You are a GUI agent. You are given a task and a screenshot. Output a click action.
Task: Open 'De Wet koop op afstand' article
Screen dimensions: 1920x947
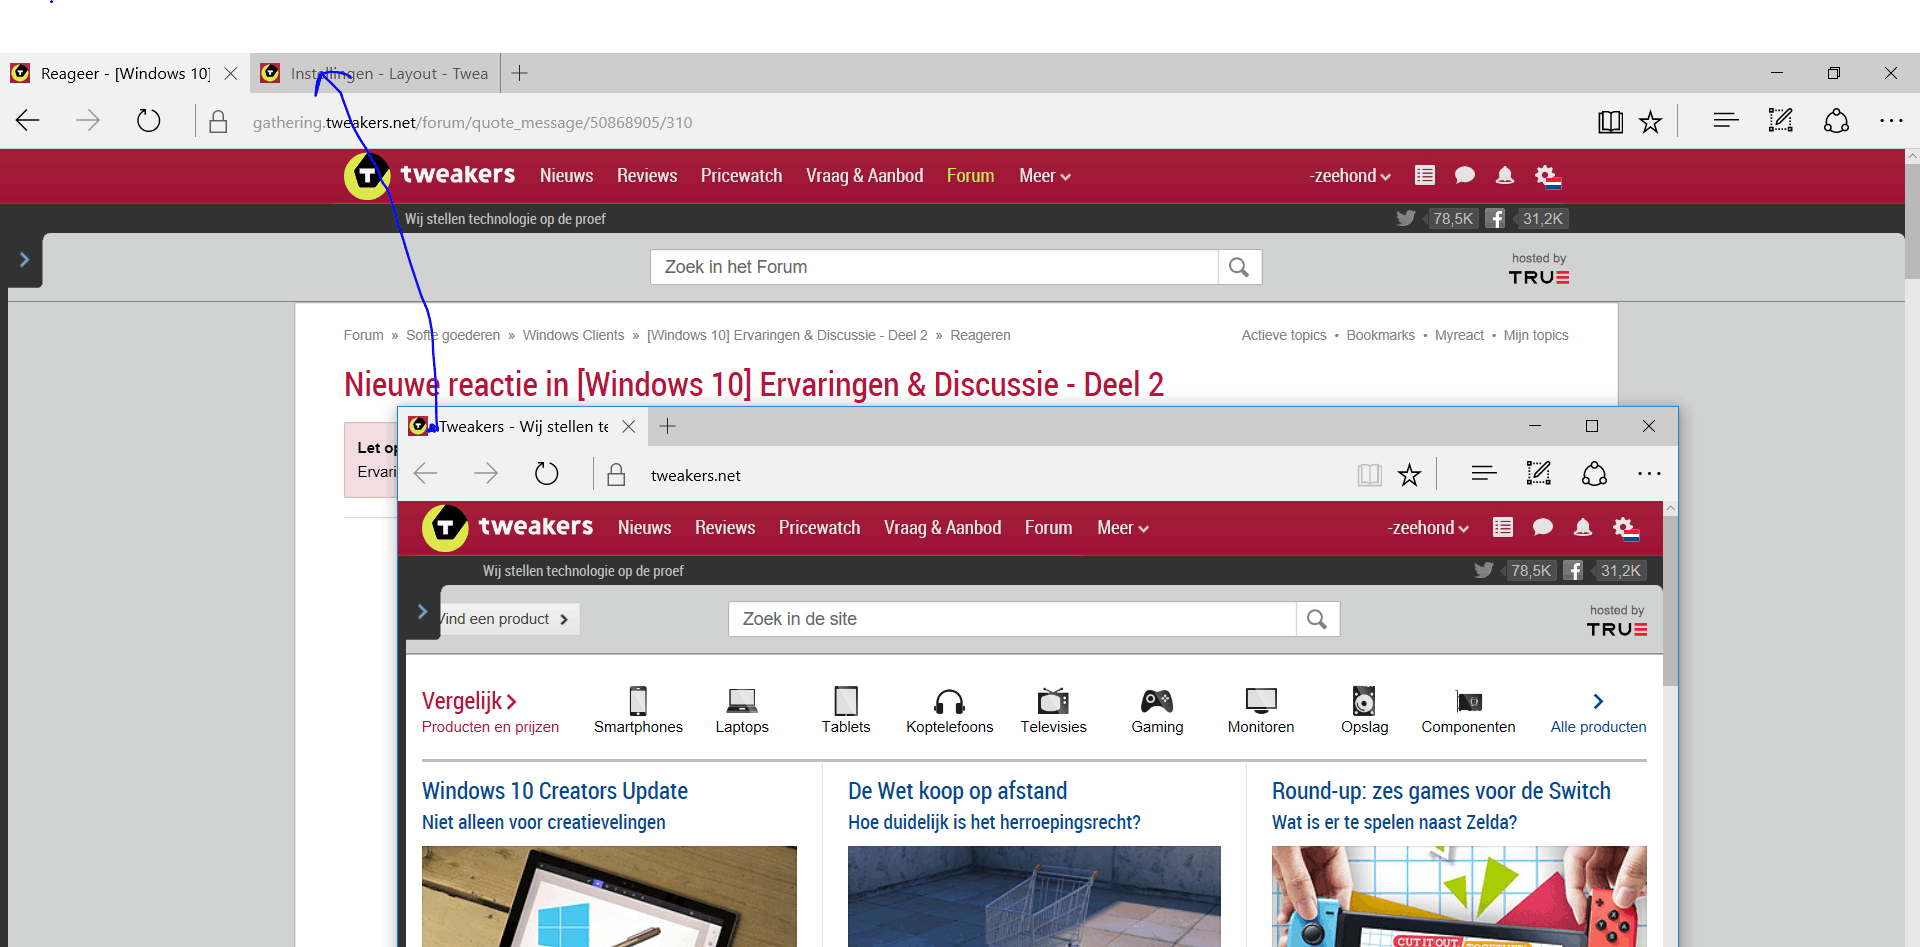pos(957,791)
